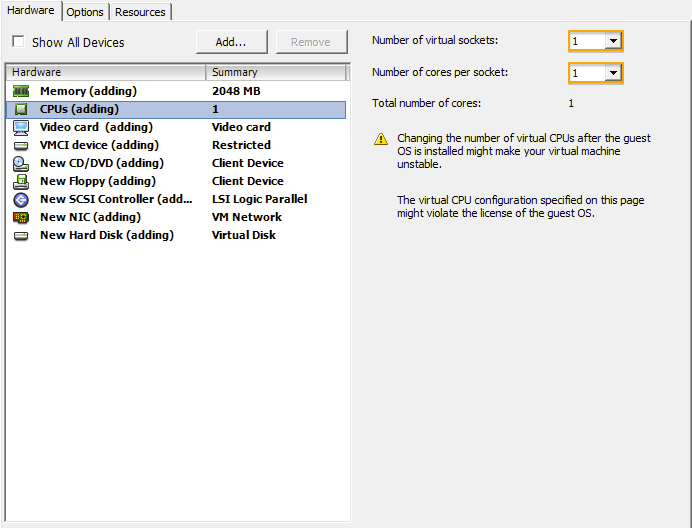Viewport: 692px width, 528px height.
Task: Enable the Show All Devices checkbox
Action: 18,42
